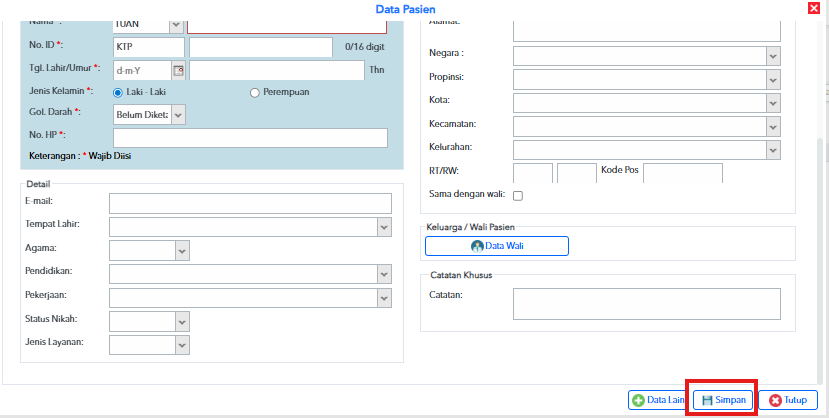
Task: Select the Laki - Laki radio button
Action: (x=118, y=92)
